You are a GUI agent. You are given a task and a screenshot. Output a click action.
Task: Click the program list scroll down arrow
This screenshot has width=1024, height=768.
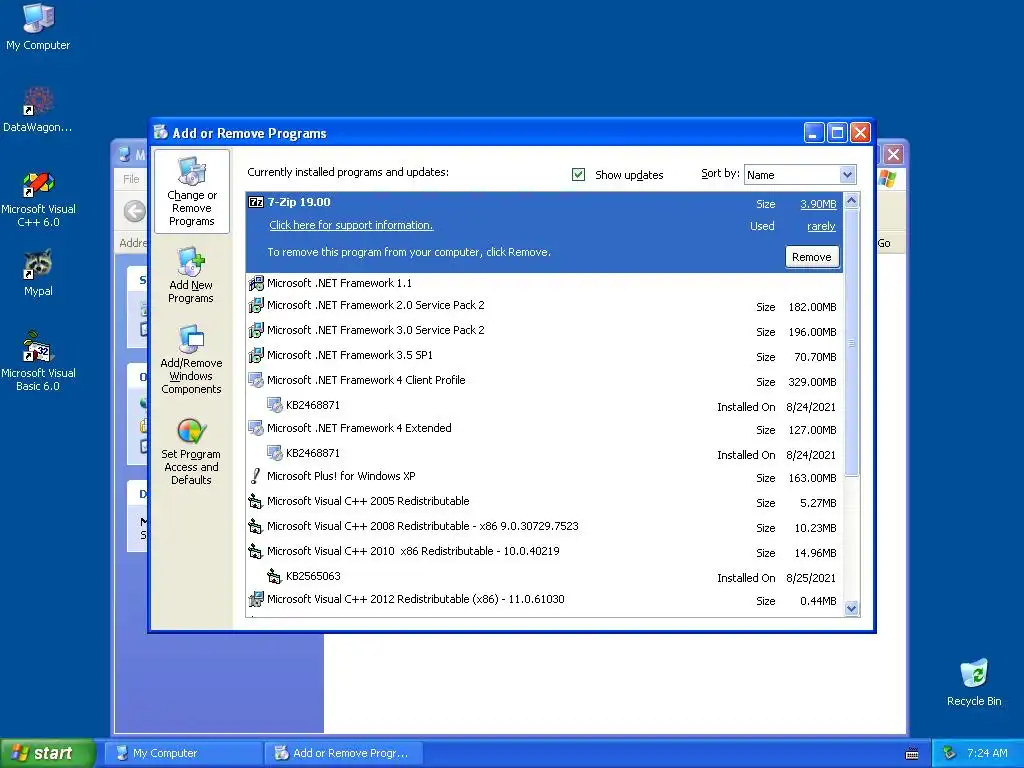852,609
